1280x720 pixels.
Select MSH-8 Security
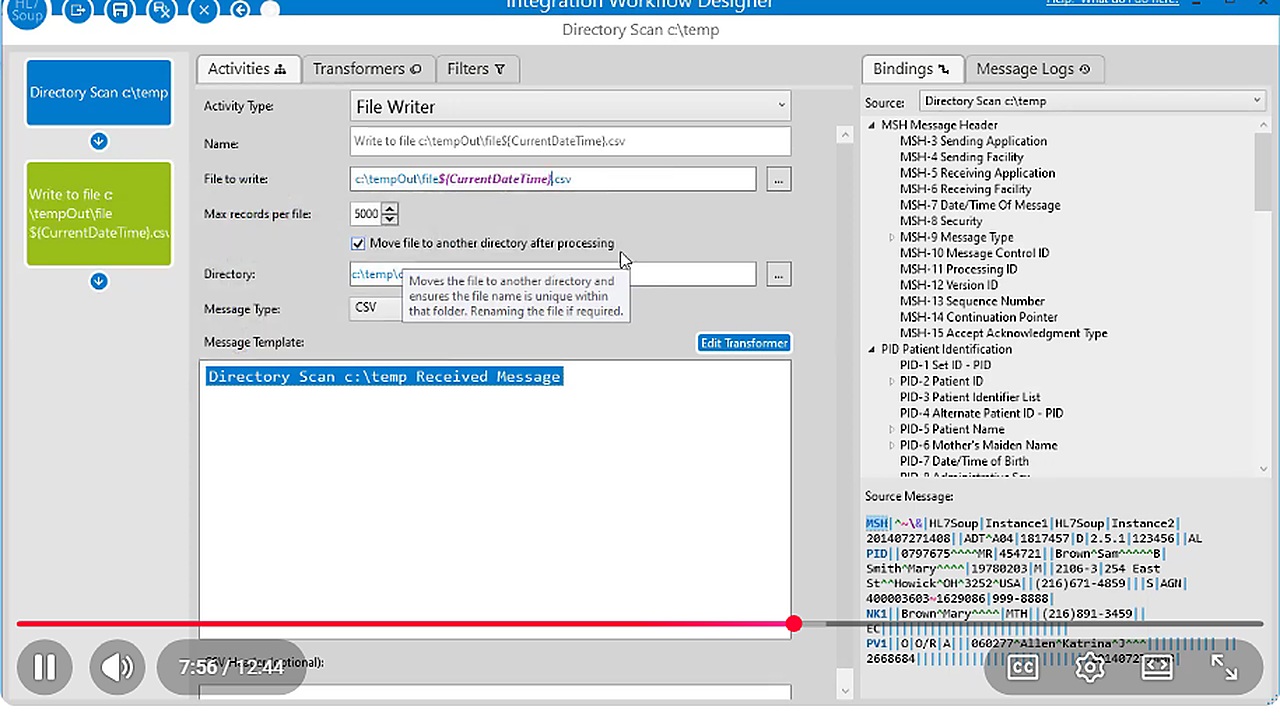coord(941,221)
